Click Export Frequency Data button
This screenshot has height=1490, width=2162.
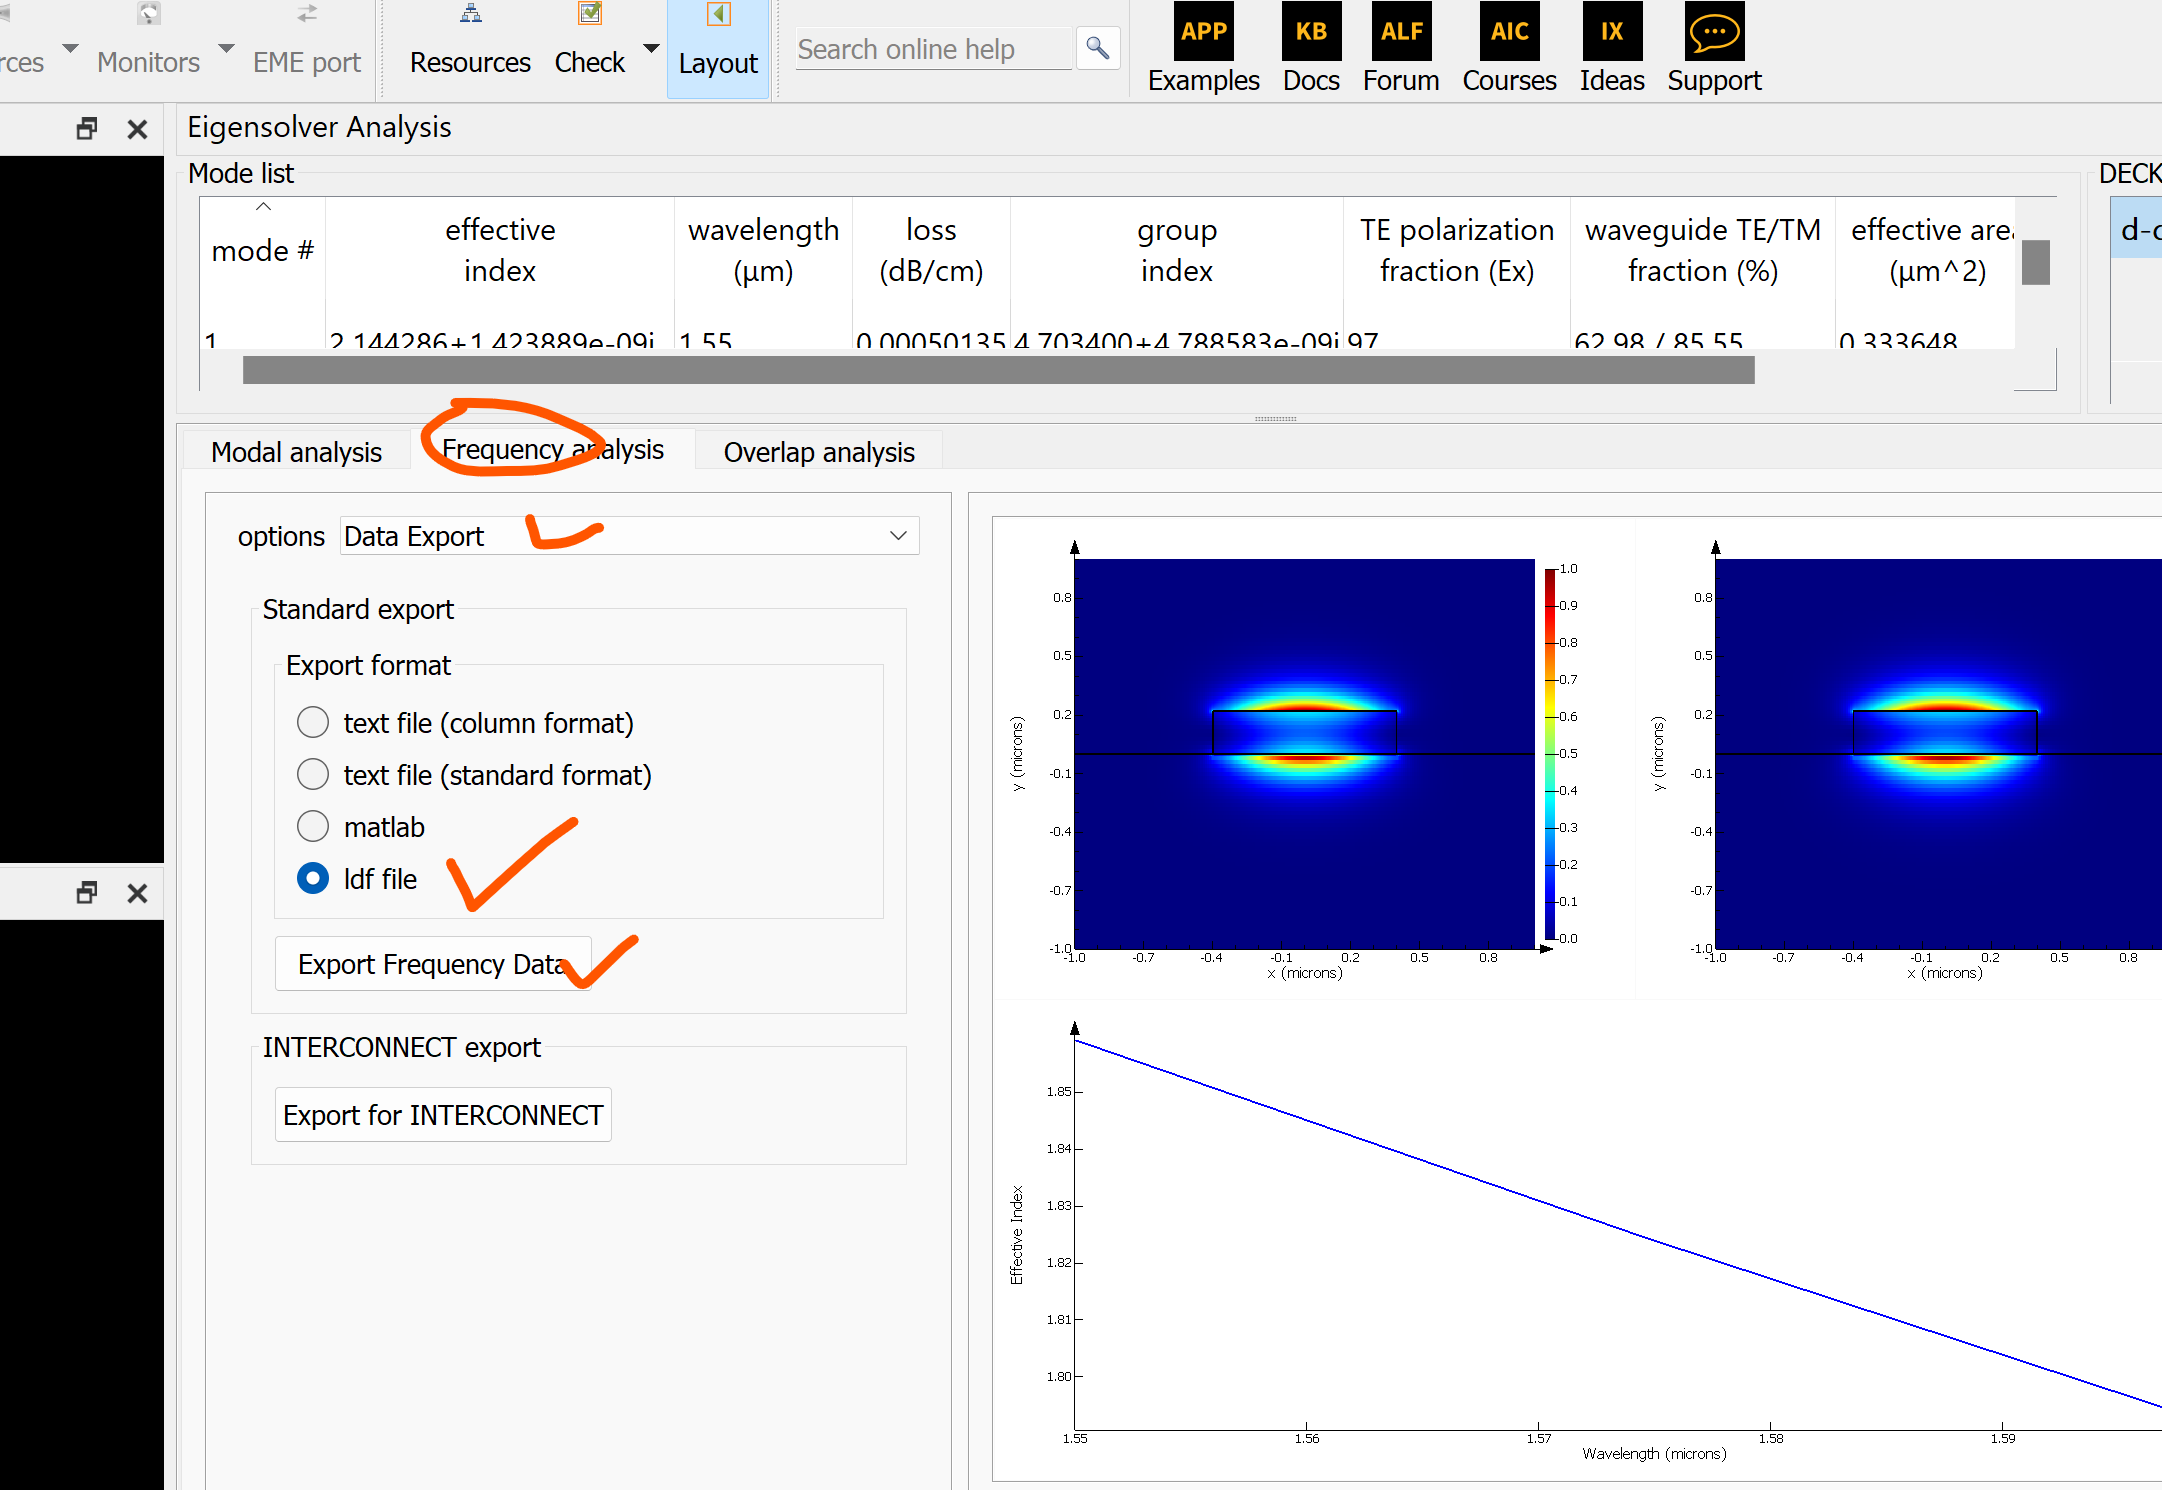click(432, 964)
